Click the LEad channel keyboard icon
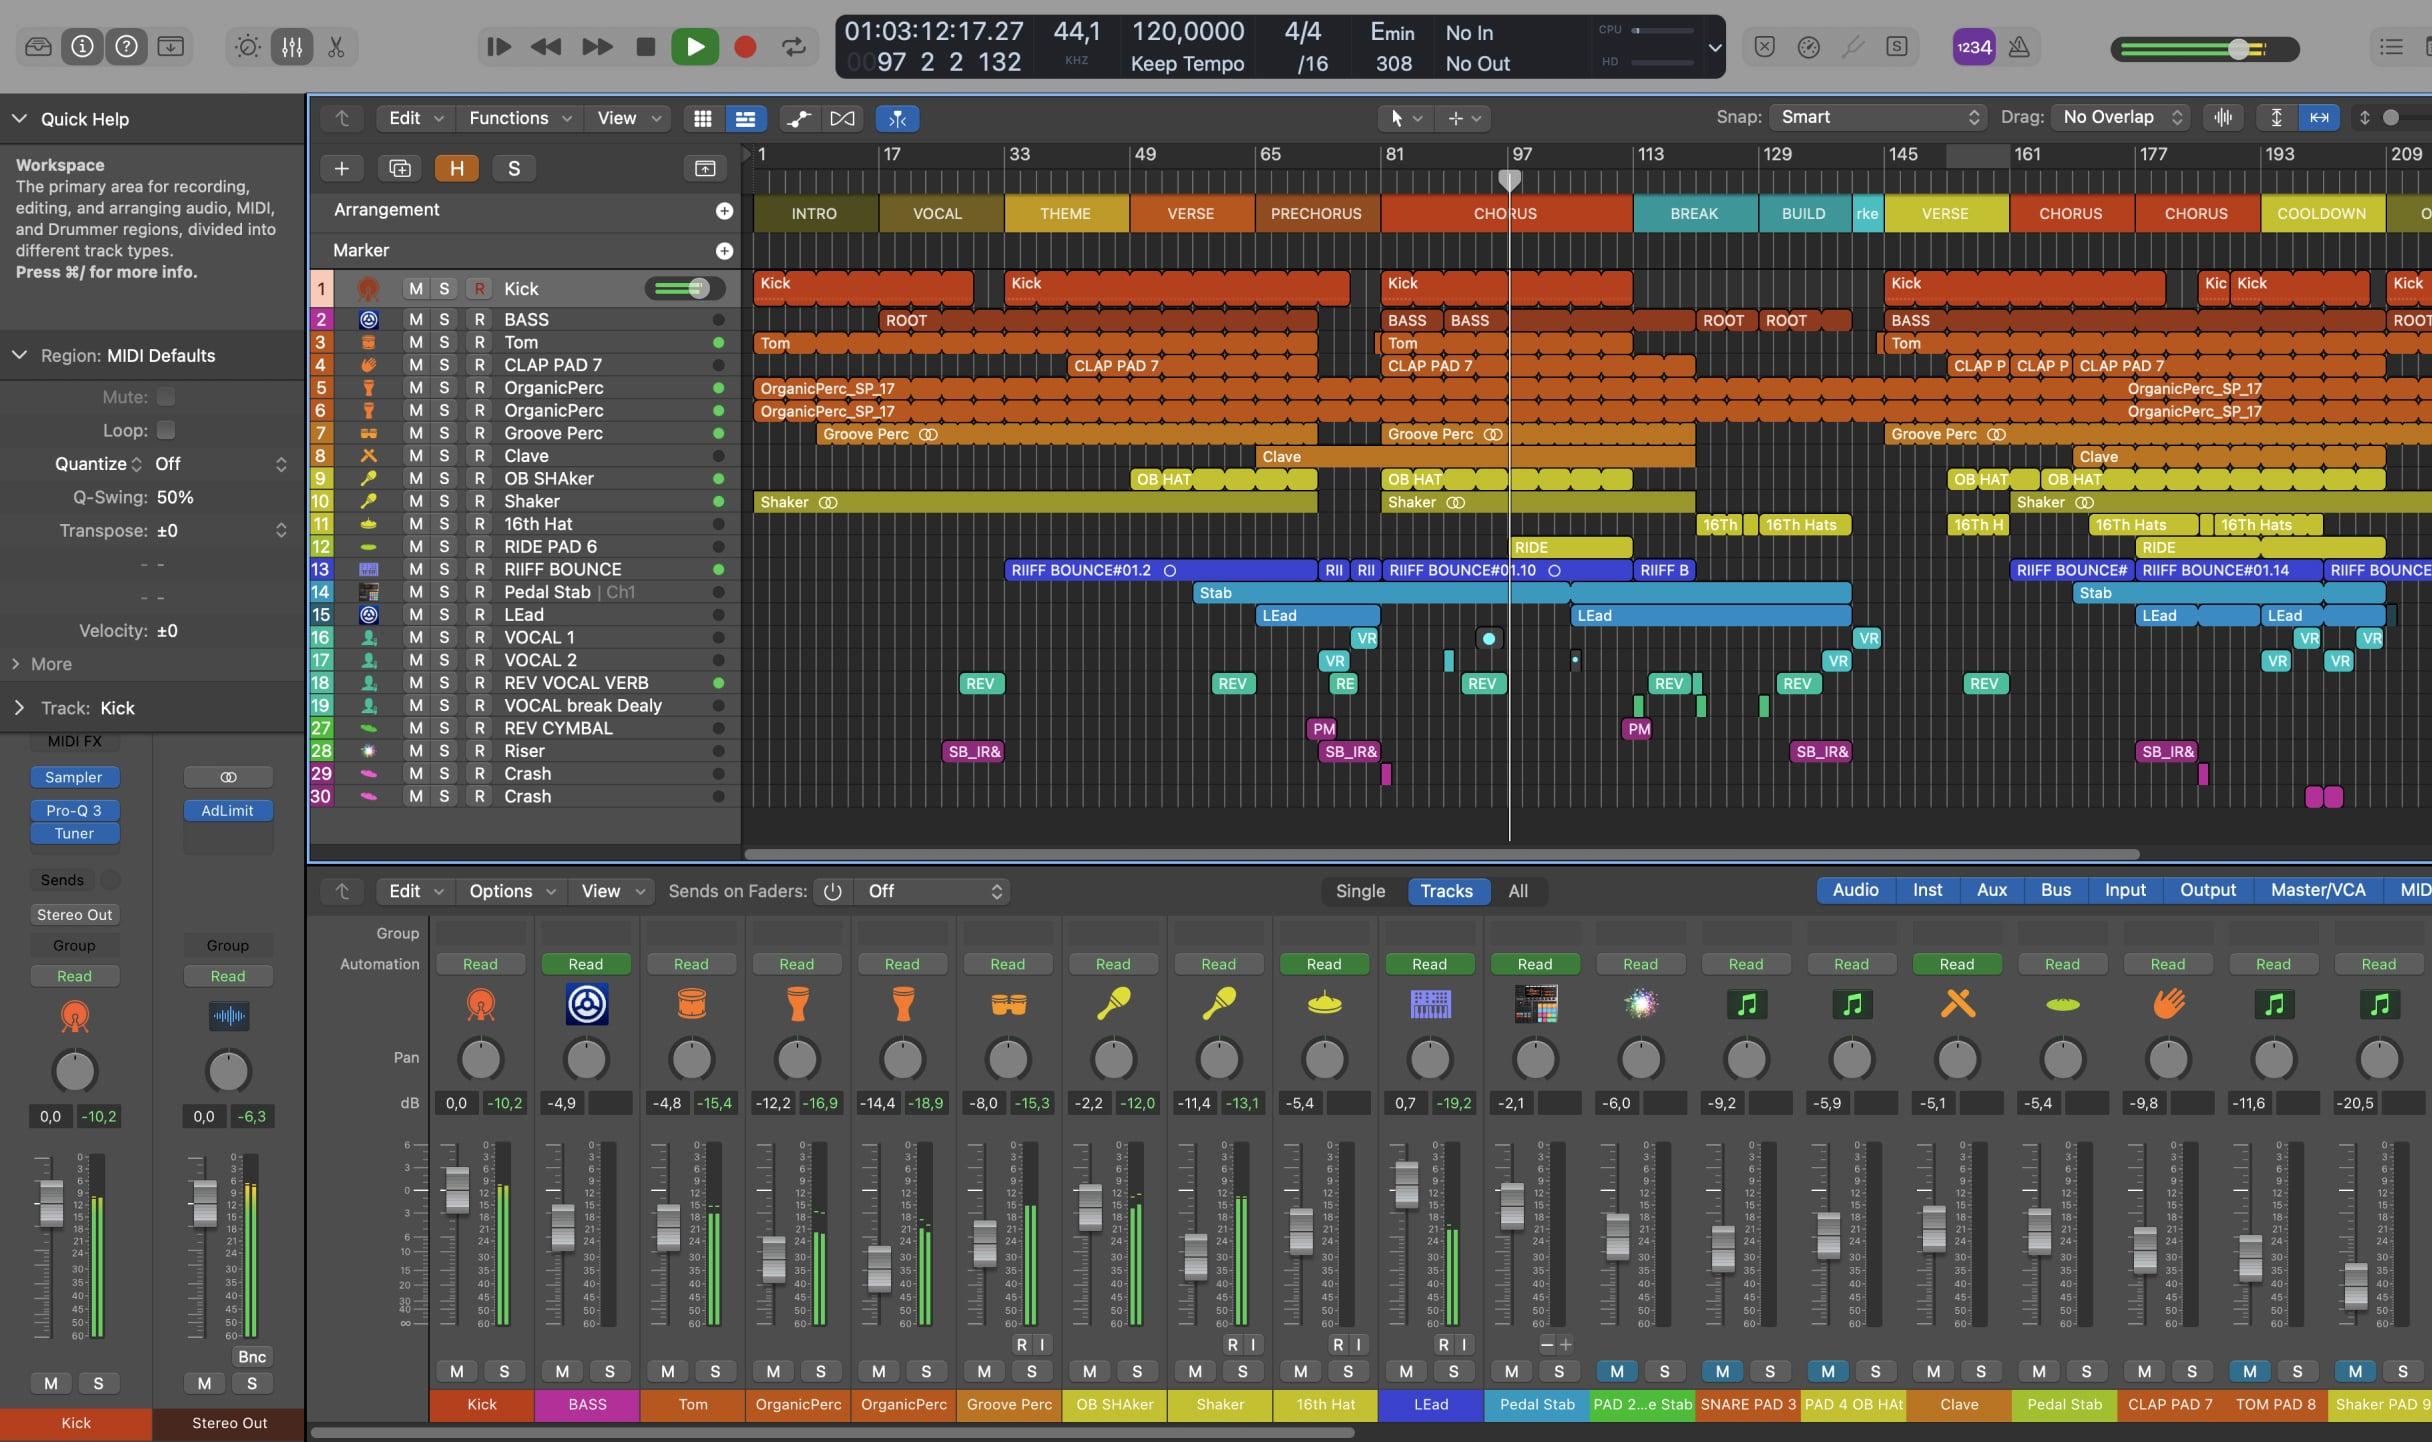The width and height of the screenshot is (2432, 1442). coord(1430,1003)
